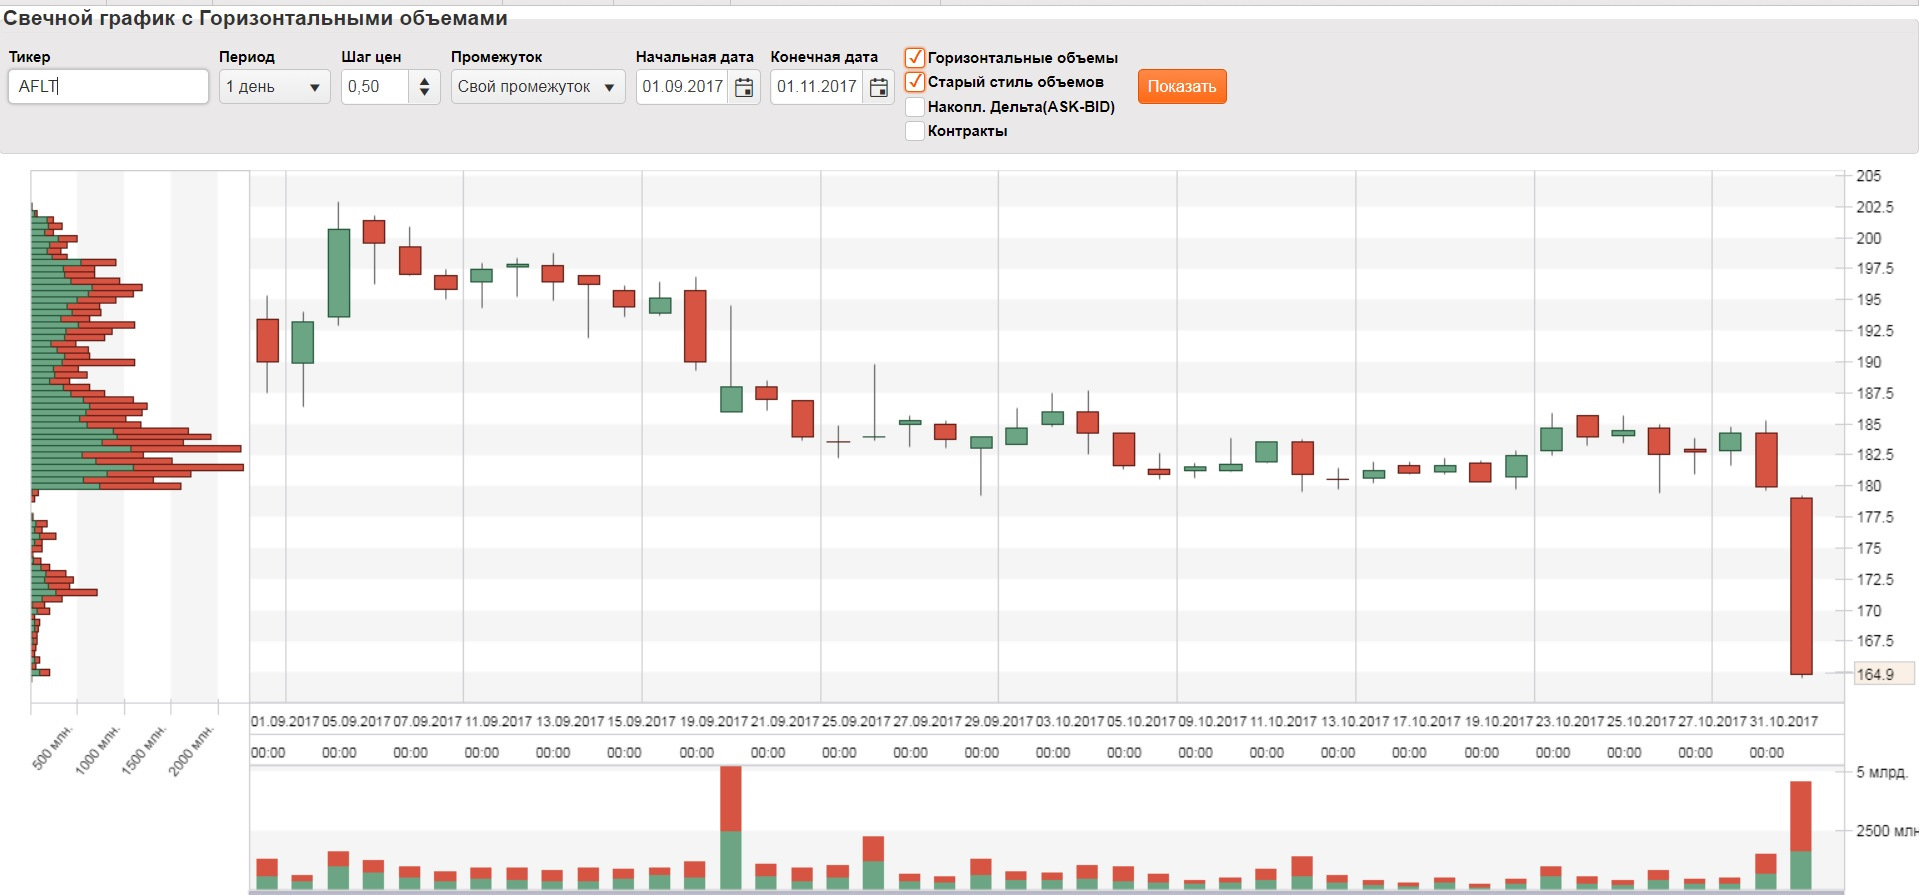Viewport: 1919px width, 895px height.
Task: Click the 1000 млн. horizontal volume axis label
Action: [98, 751]
